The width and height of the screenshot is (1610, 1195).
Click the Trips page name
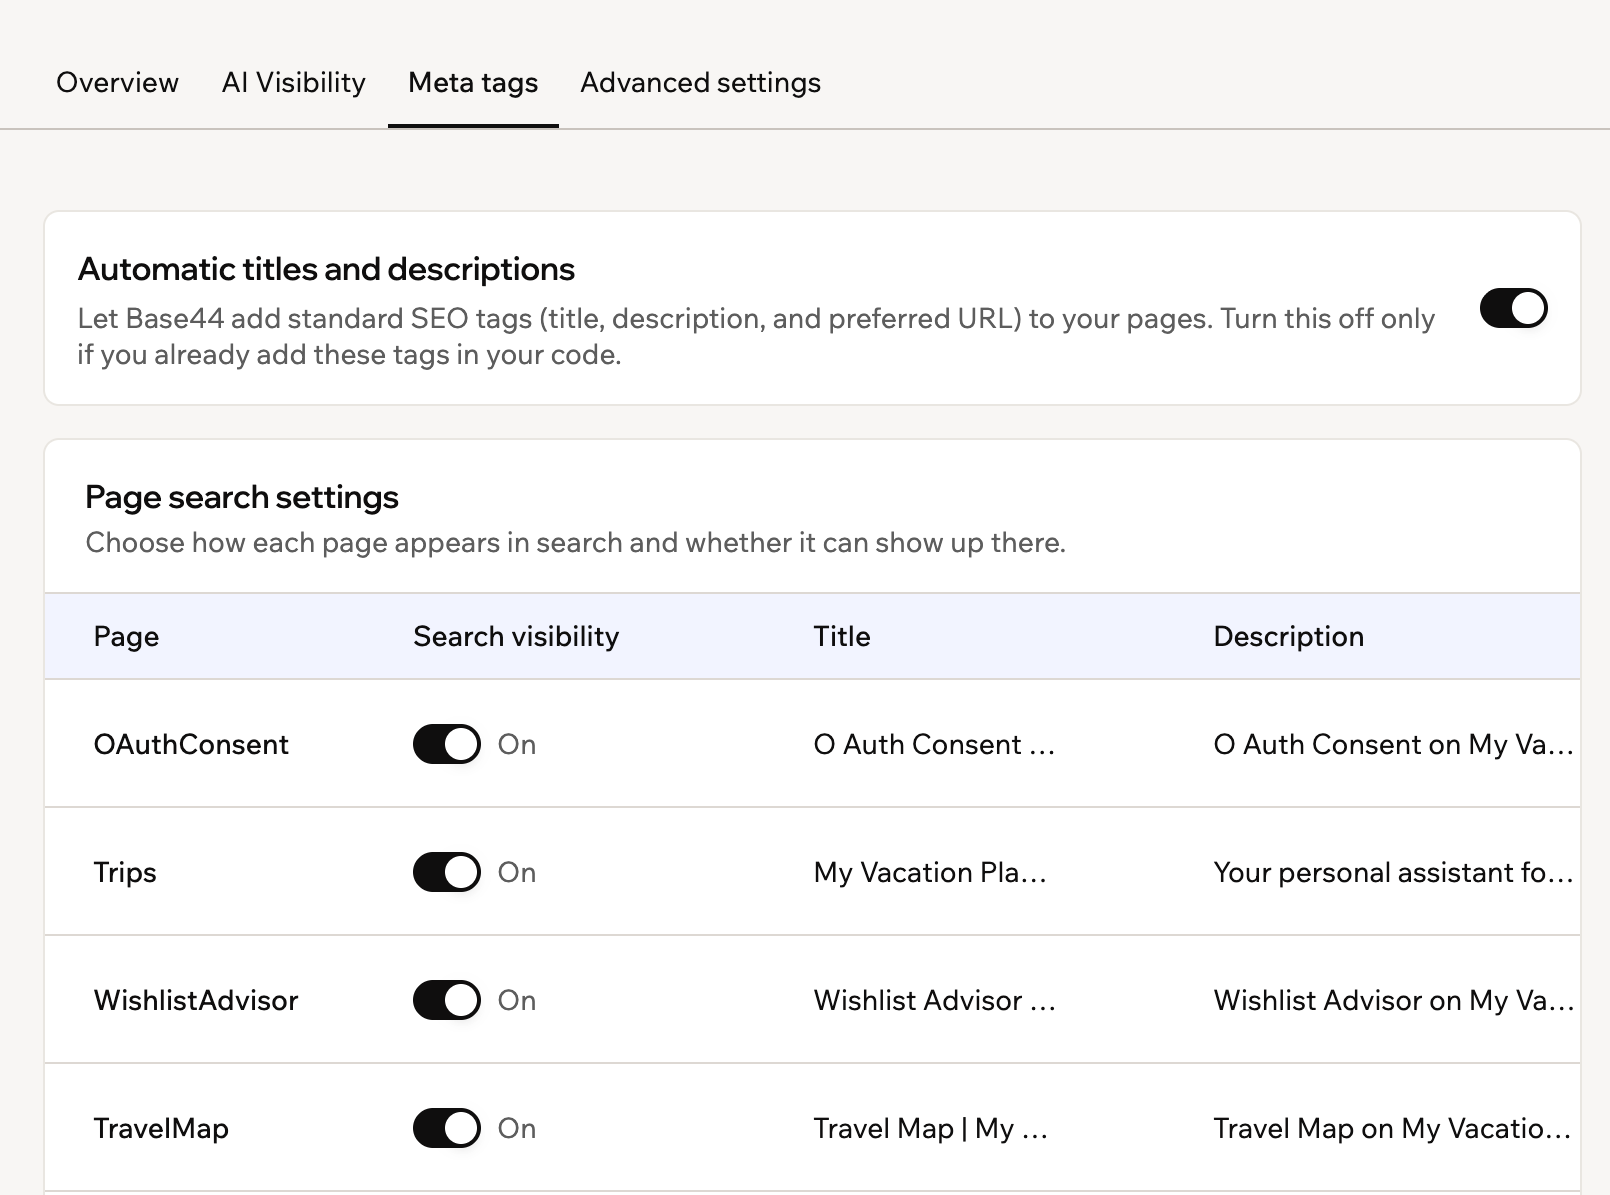(125, 872)
